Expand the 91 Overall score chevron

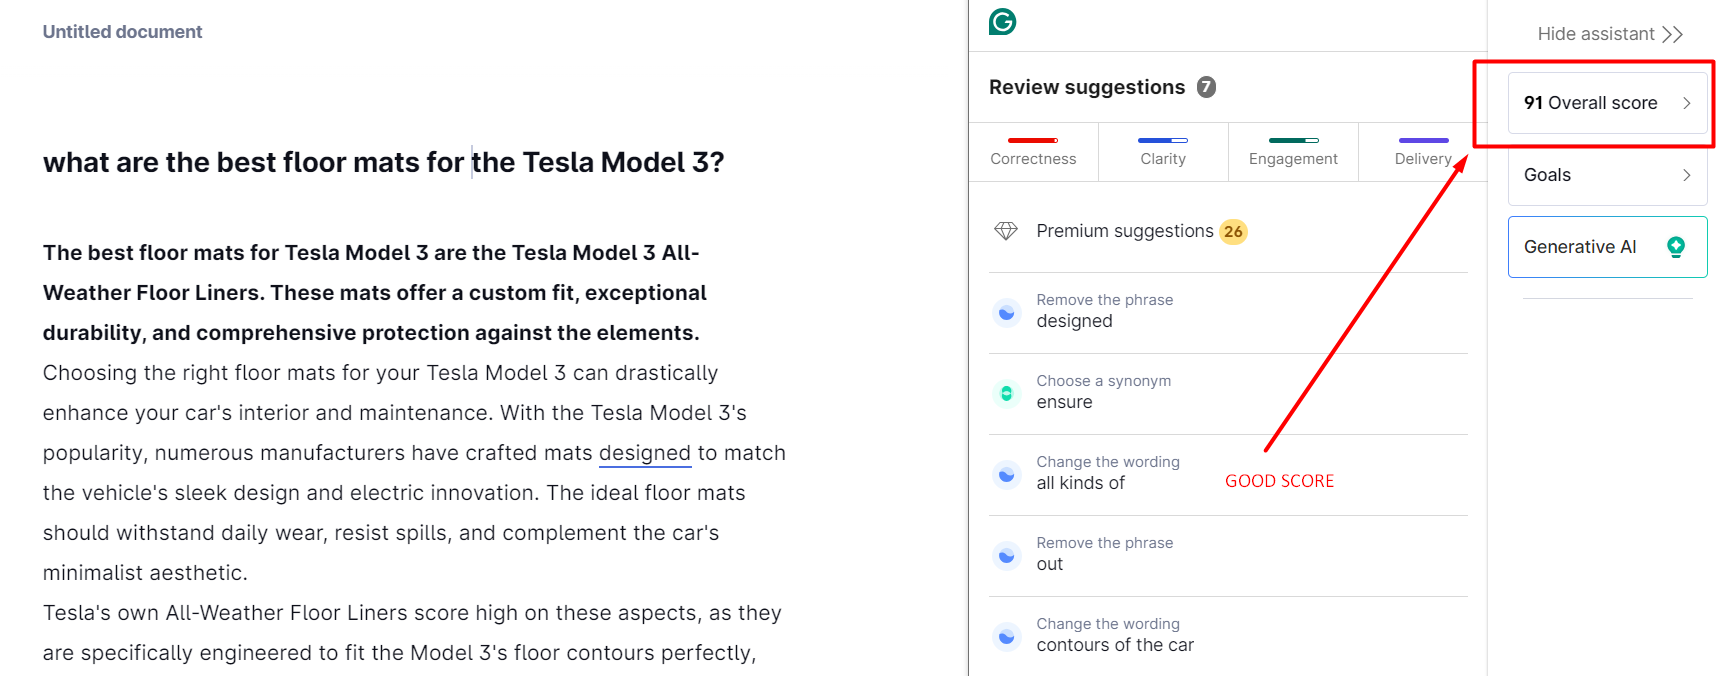[1687, 103]
